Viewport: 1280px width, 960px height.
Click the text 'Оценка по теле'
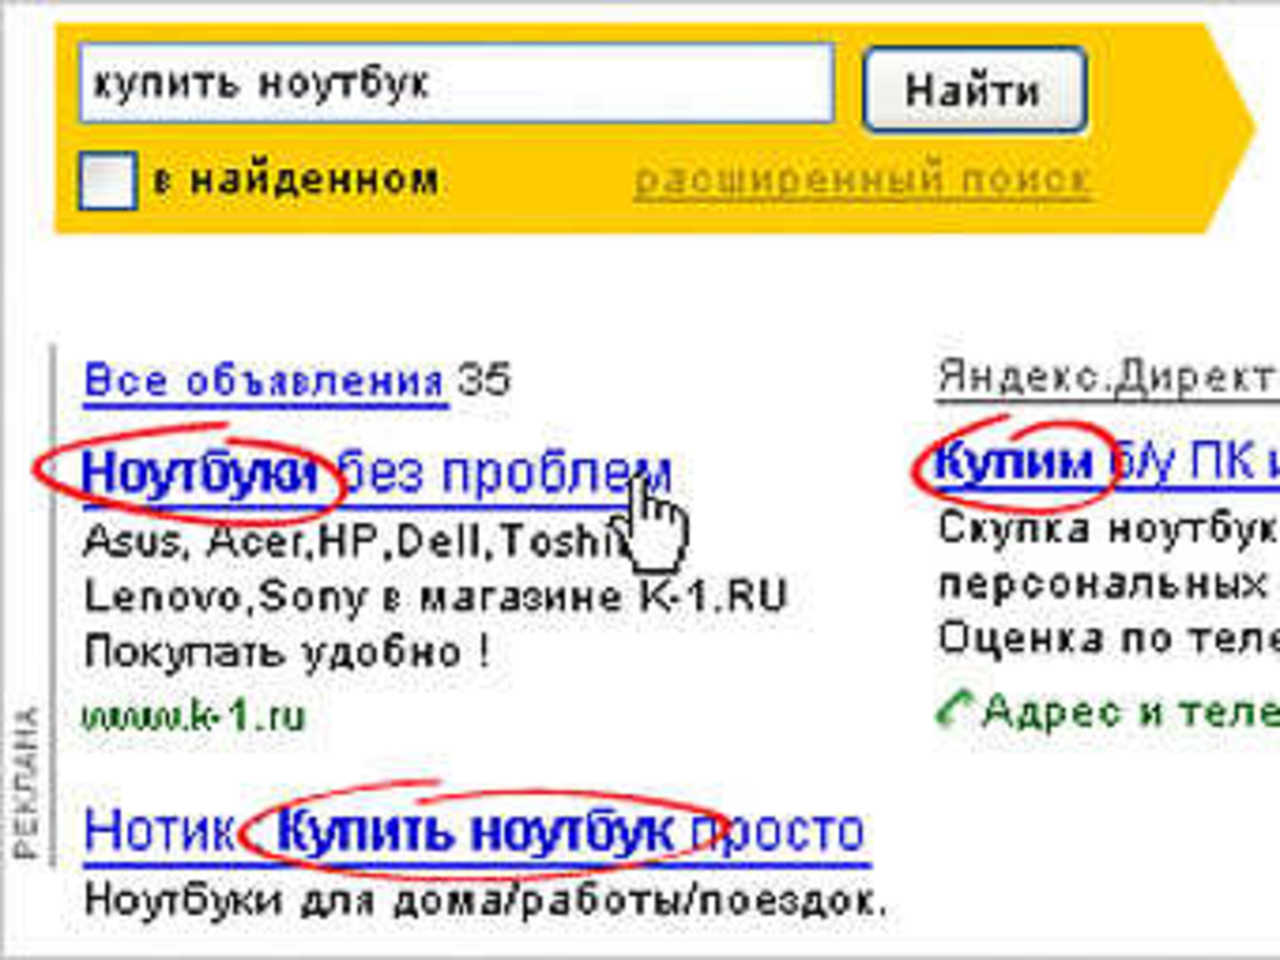click(1109, 637)
